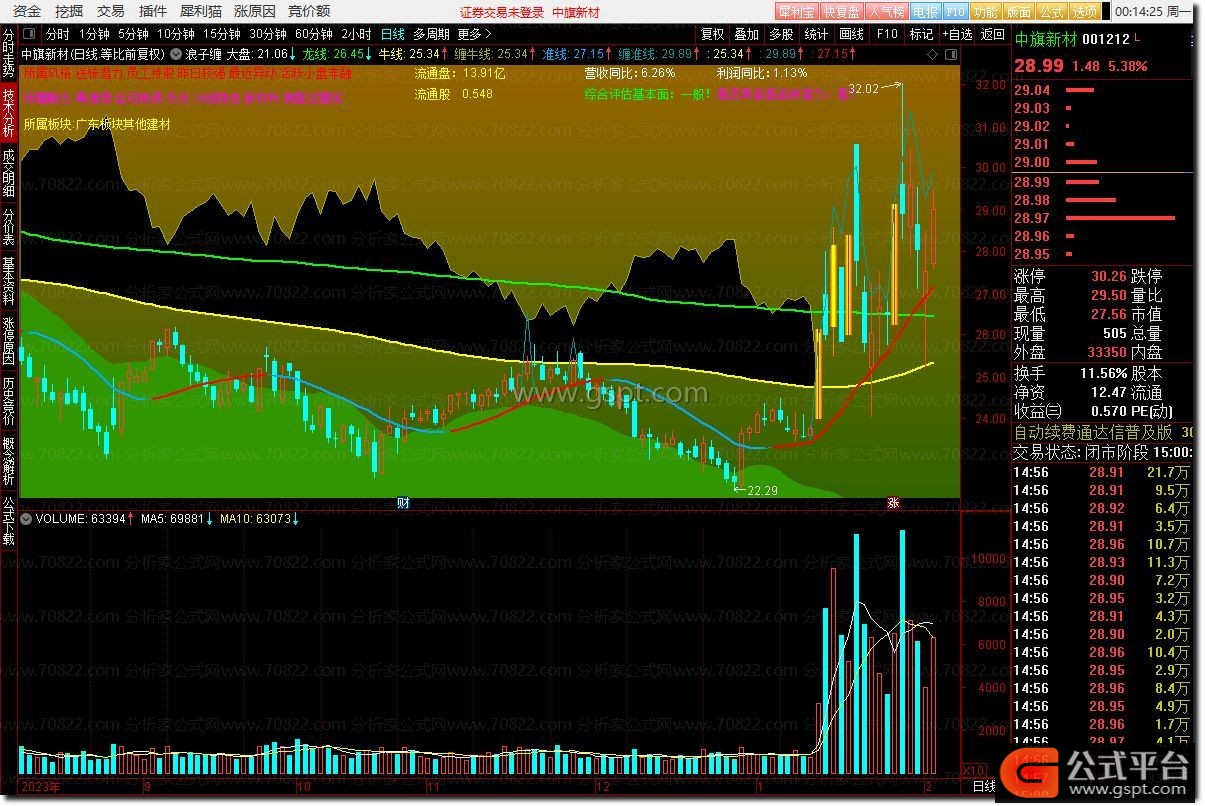
Task: Open the 多周期 multi-period view
Action: (x=431, y=34)
